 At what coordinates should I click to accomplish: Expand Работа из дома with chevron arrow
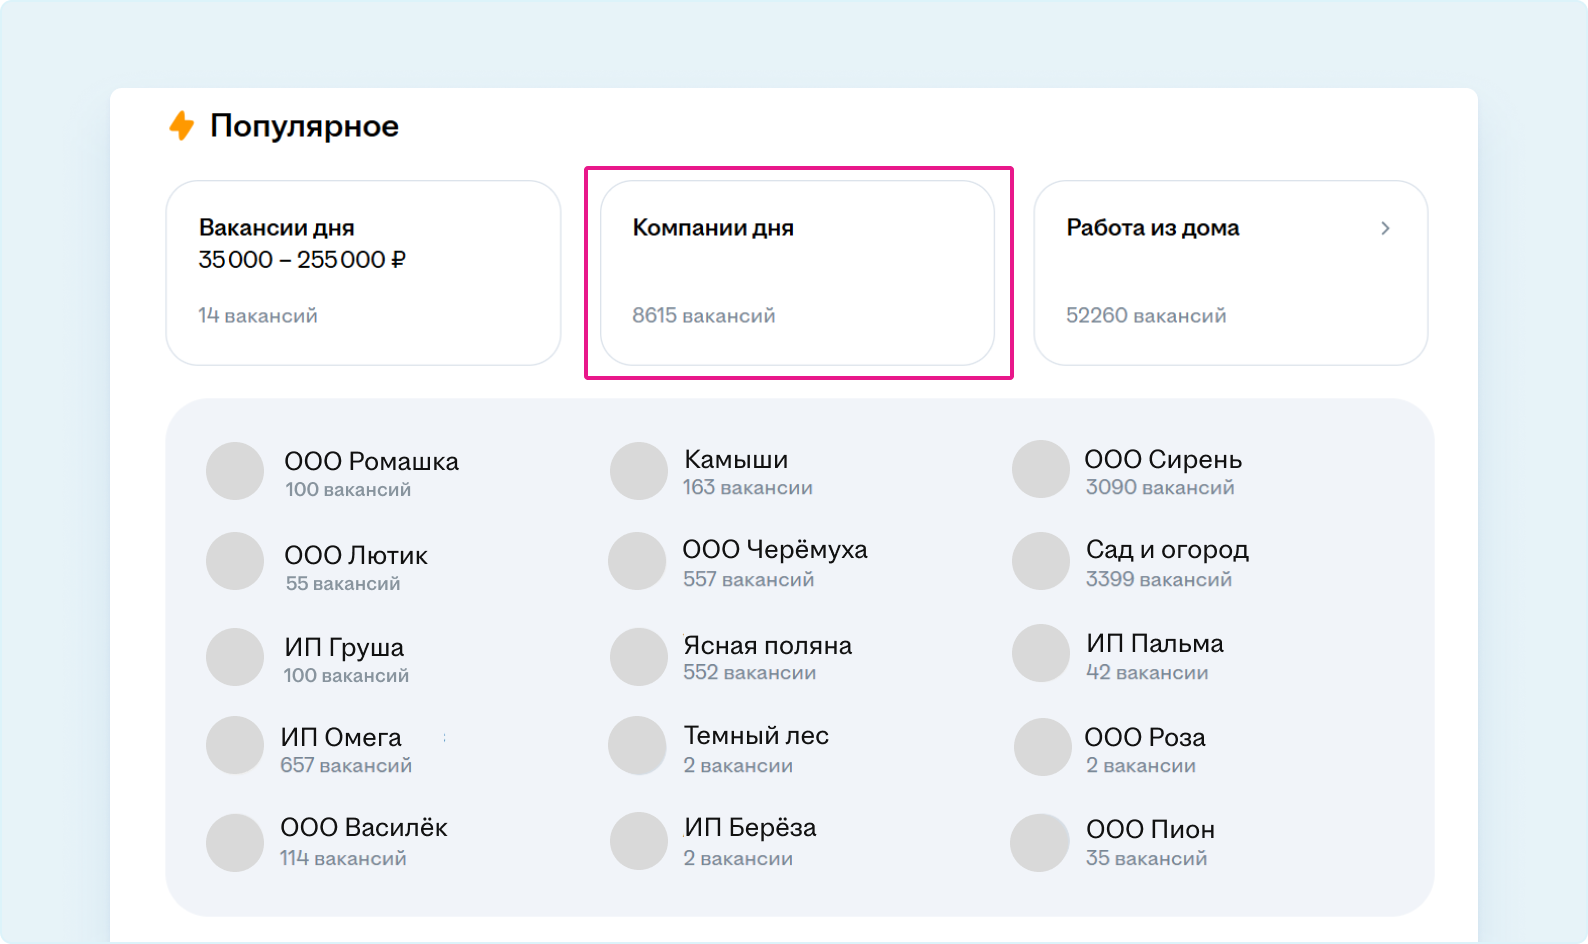click(x=1385, y=229)
